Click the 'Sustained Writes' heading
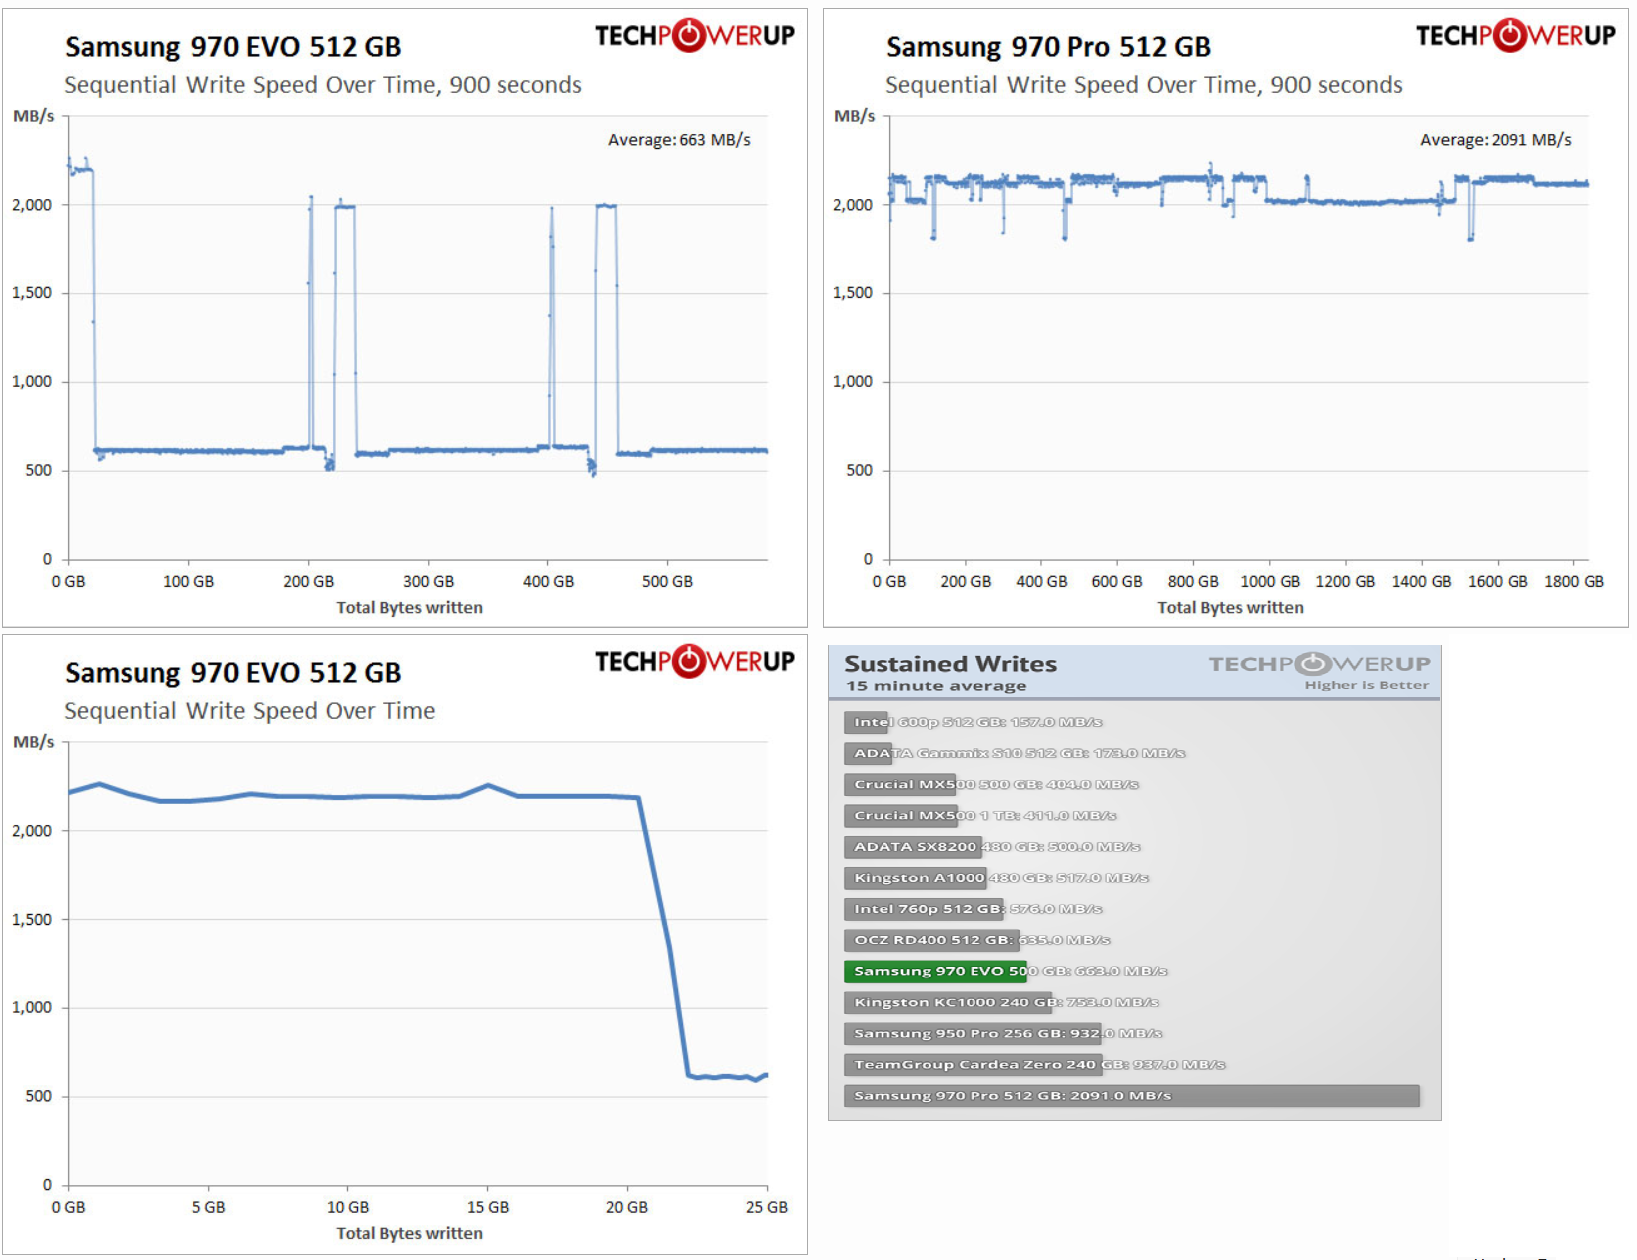1637x1260 pixels. [950, 663]
